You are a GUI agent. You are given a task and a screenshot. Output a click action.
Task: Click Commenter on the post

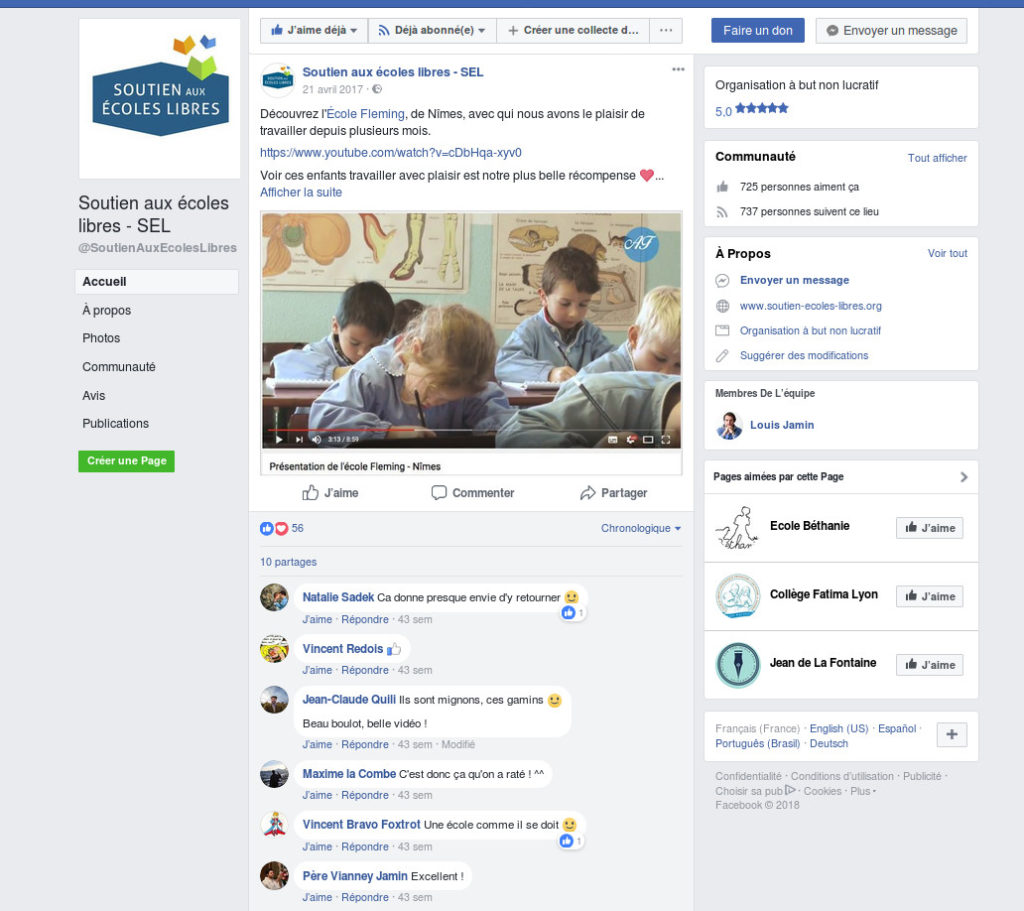pos(473,493)
